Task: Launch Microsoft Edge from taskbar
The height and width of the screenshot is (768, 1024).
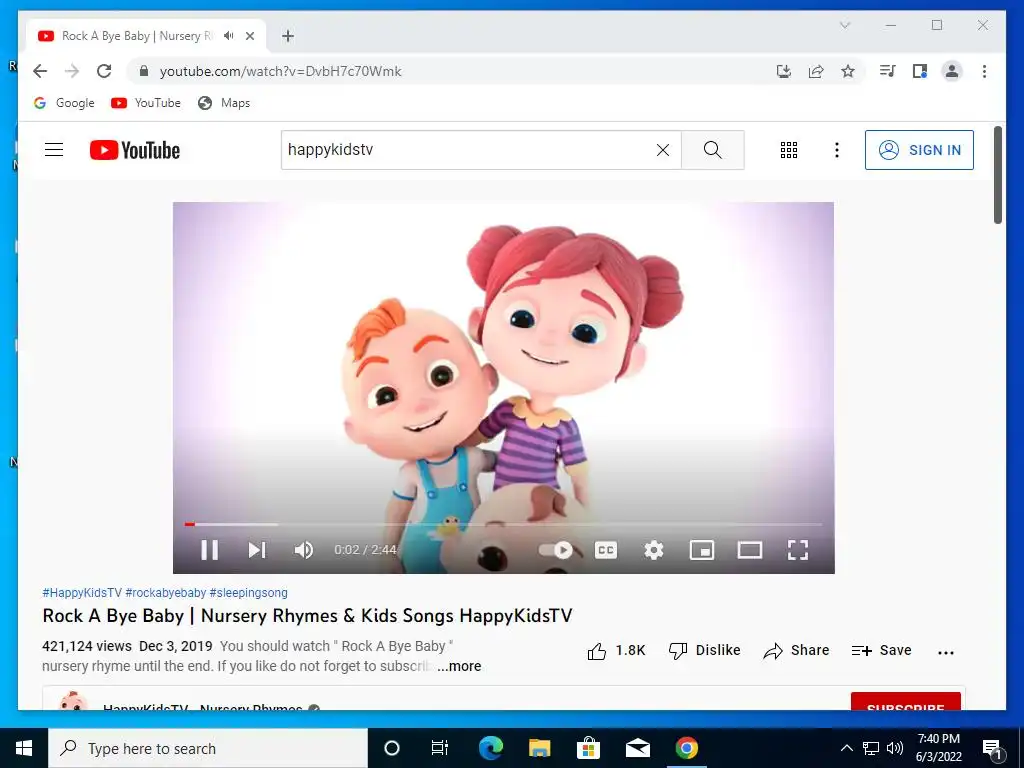Action: click(x=490, y=748)
